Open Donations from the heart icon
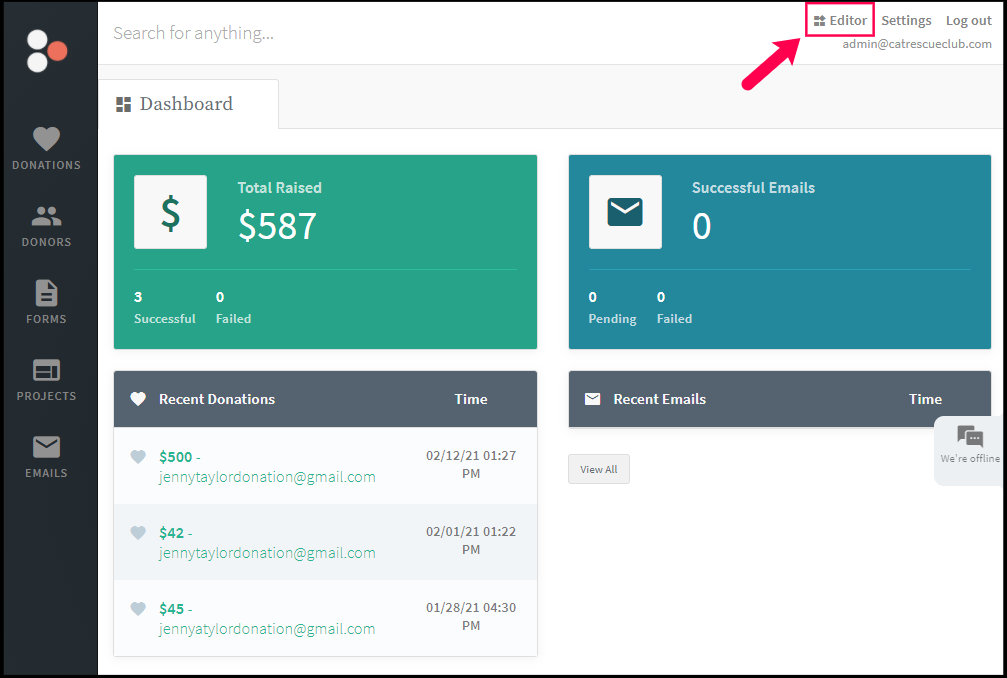 [x=47, y=139]
